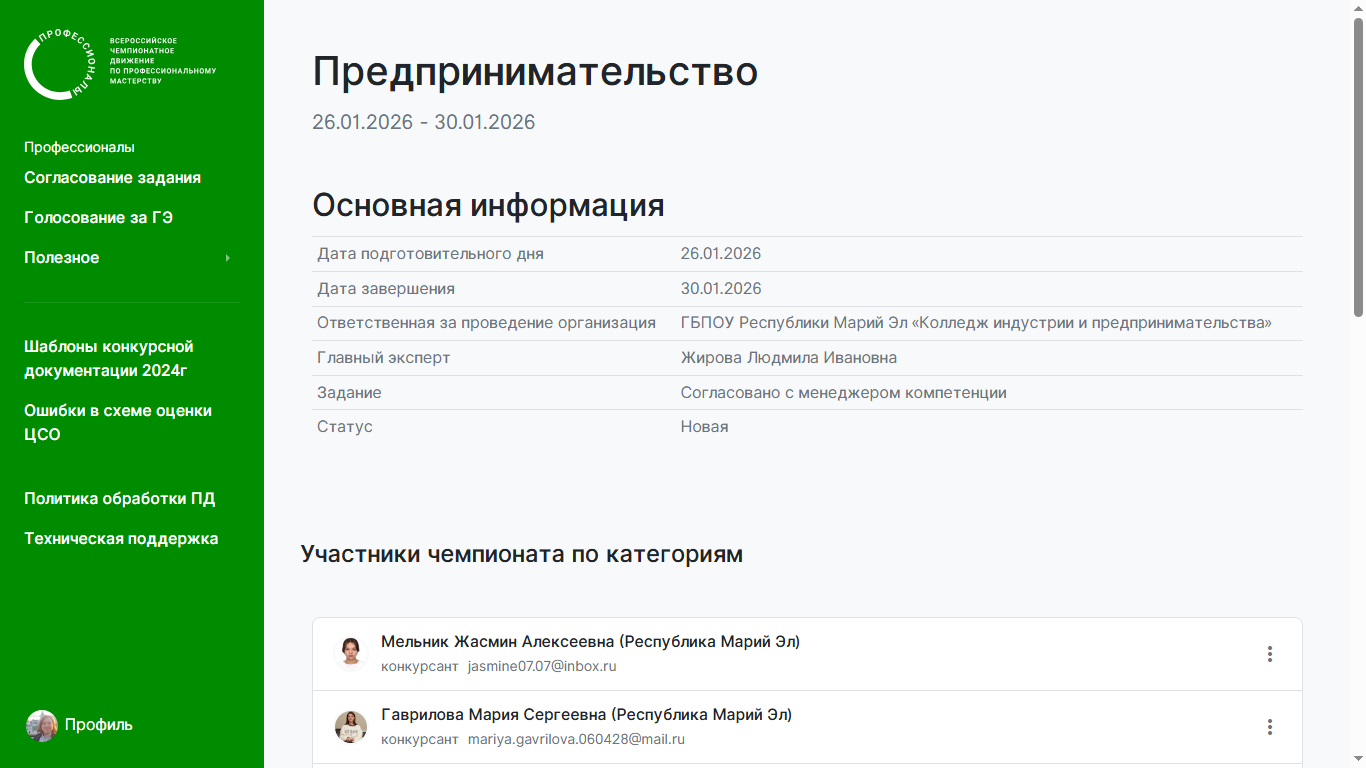Open the Профиль link

(98, 725)
